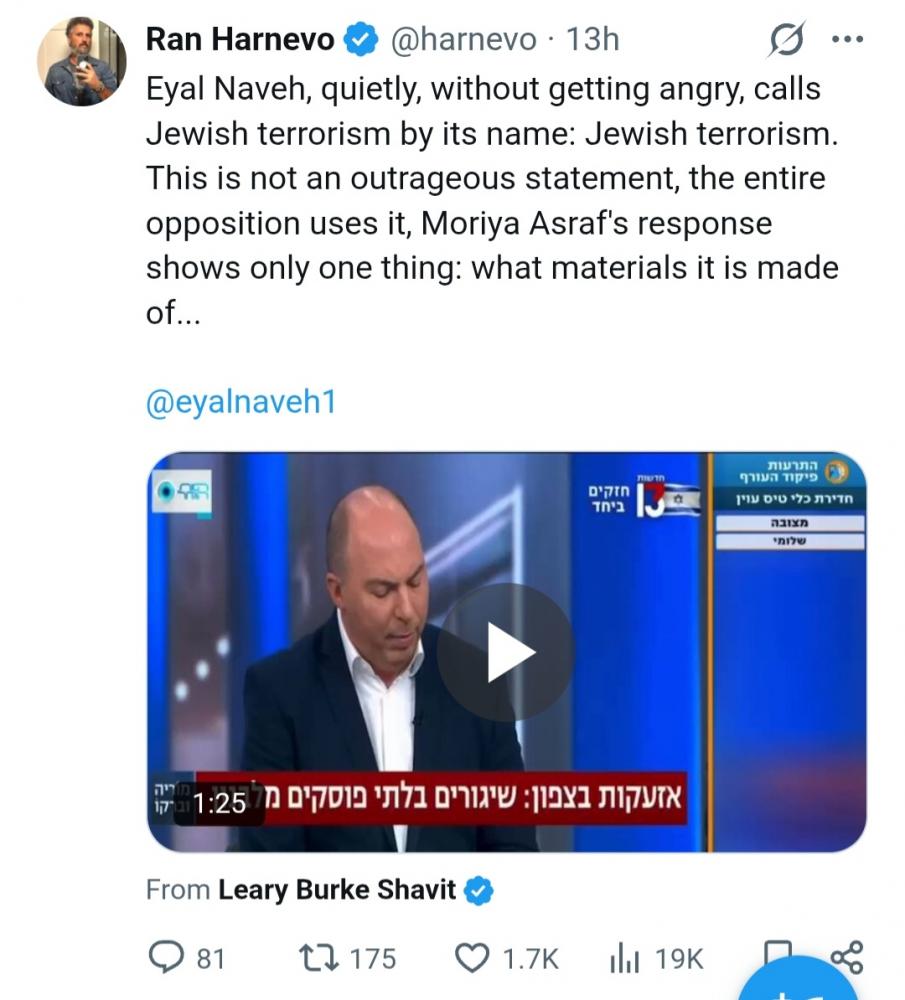
Task: Share the post using the share icon
Action: pos(846,956)
